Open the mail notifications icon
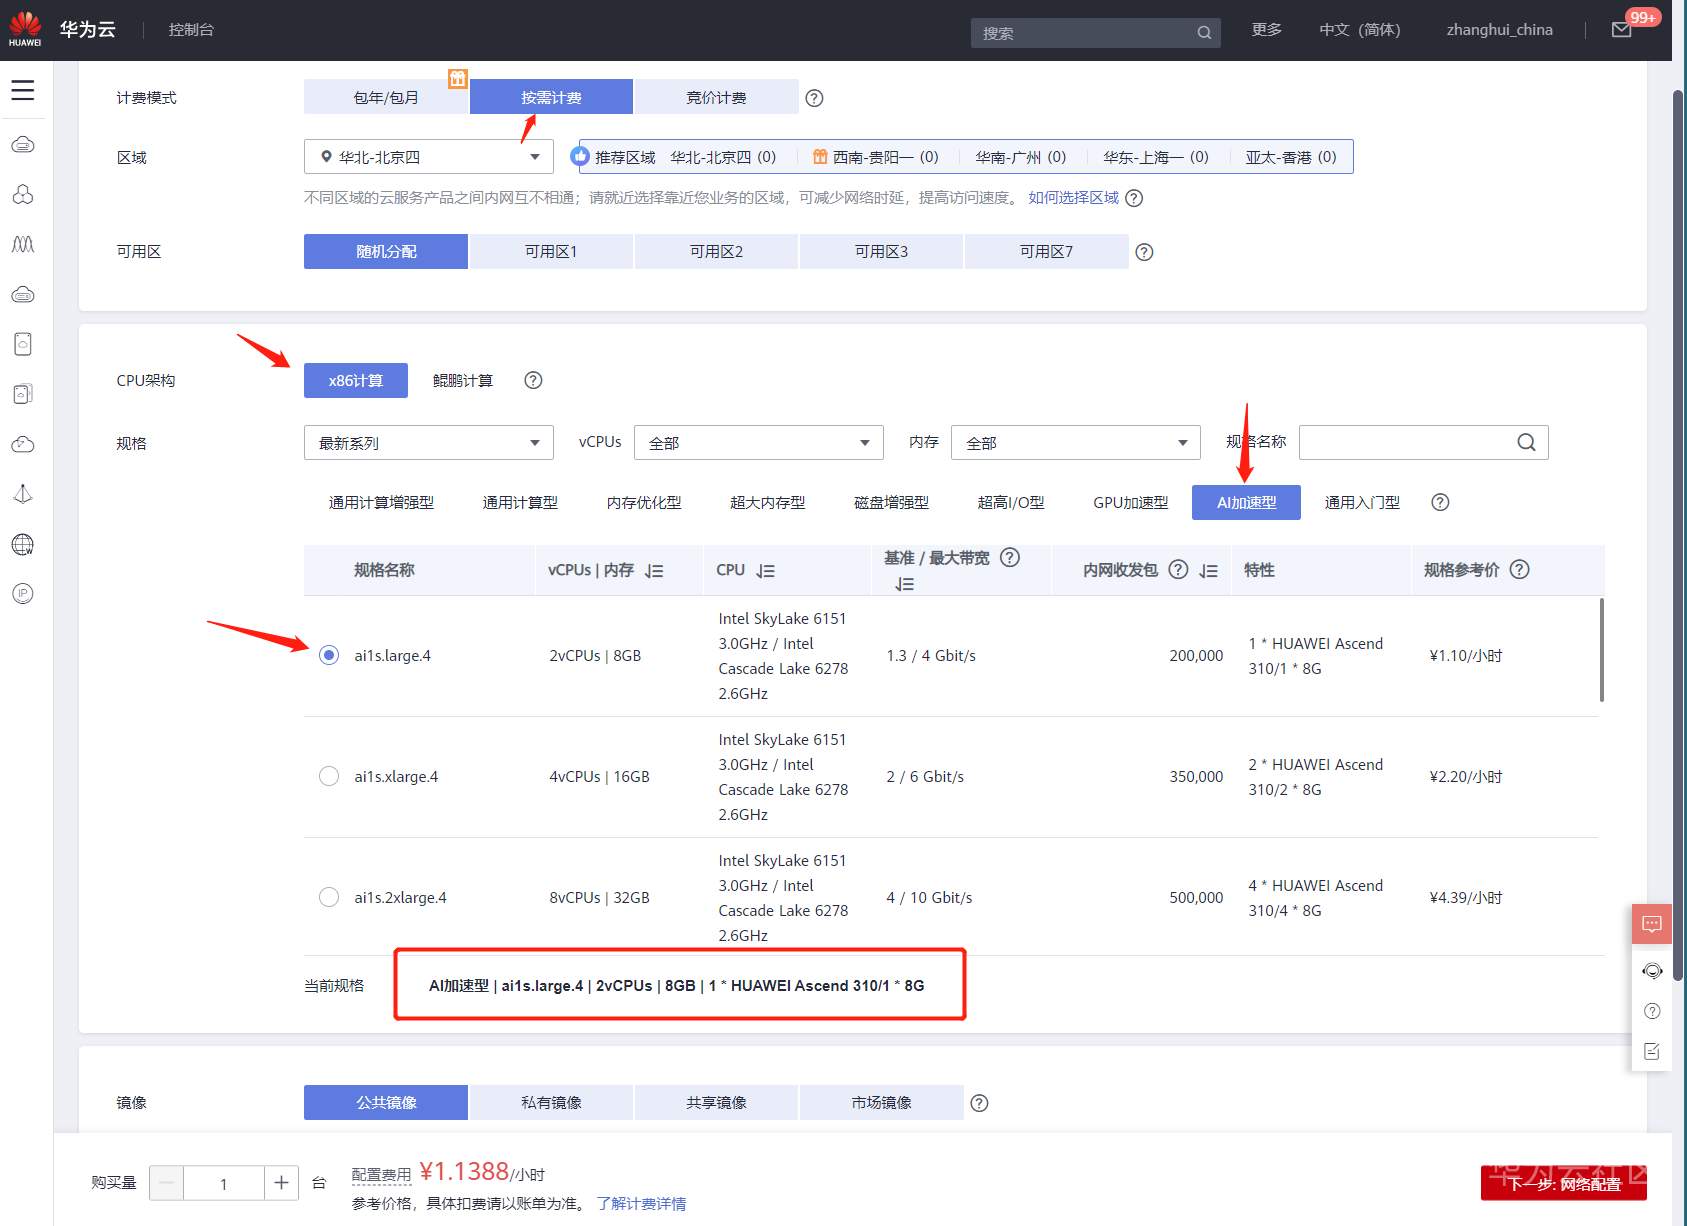The width and height of the screenshot is (1687, 1226). click(x=1622, y=30)
